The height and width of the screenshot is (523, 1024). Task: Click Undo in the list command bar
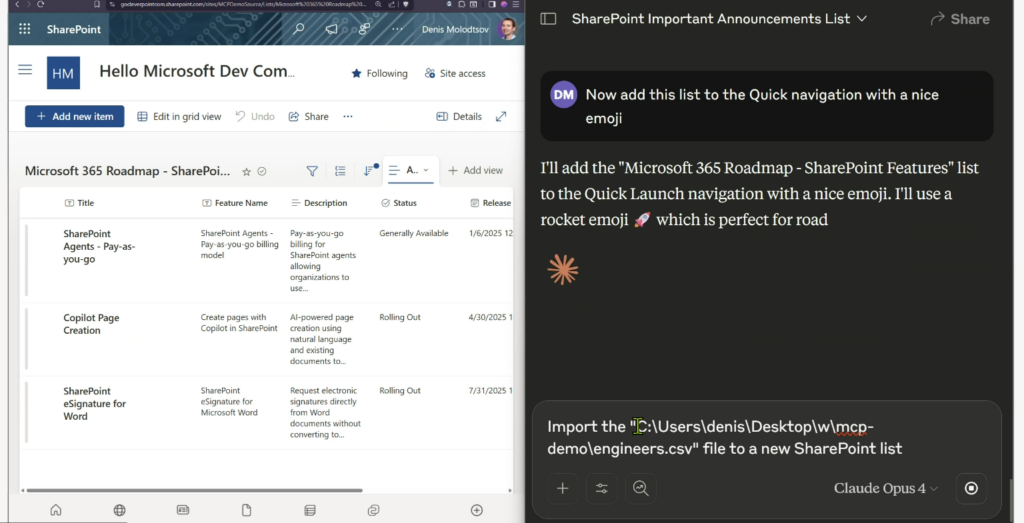[x=255, y=116]
